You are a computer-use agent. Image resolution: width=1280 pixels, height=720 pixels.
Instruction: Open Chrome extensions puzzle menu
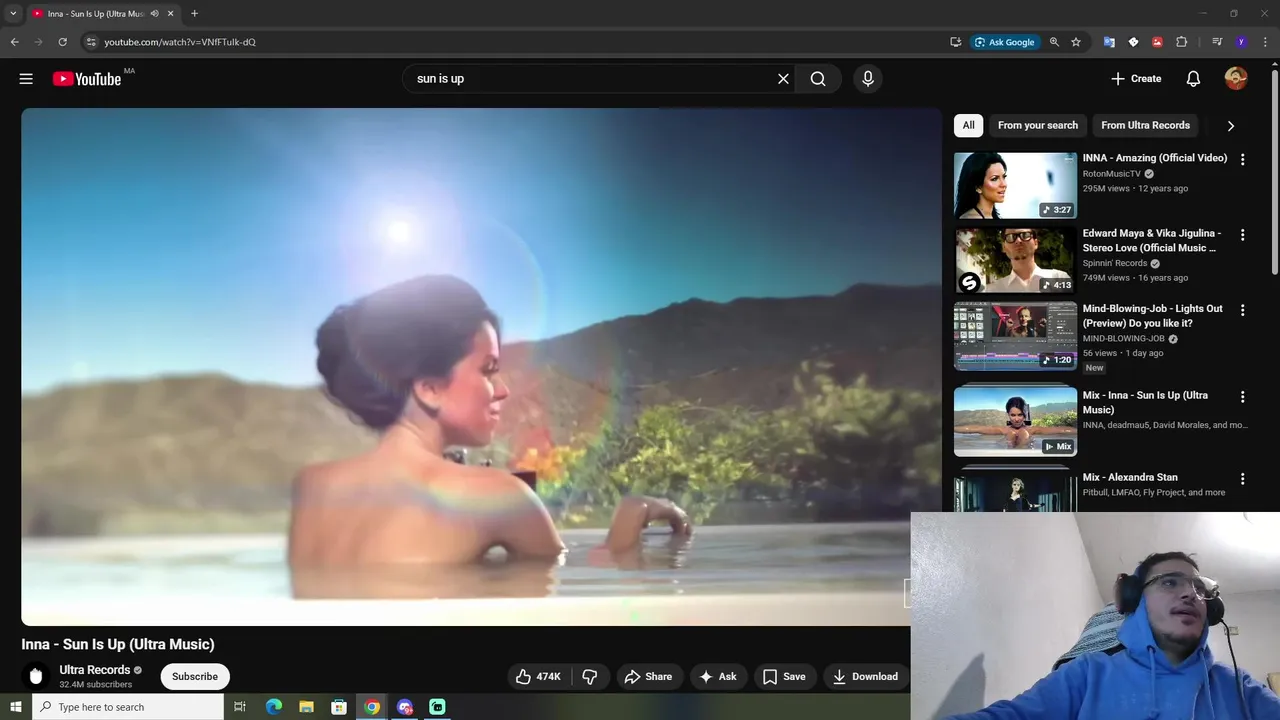pos(1181,42)
